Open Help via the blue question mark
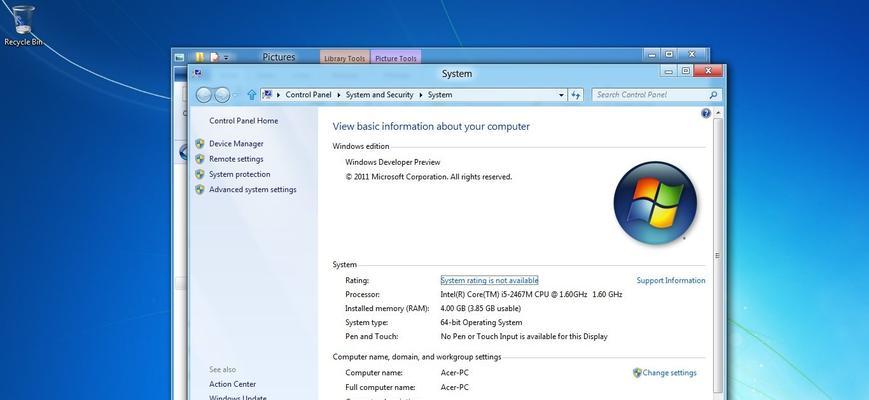 click(x=706, y=113)
